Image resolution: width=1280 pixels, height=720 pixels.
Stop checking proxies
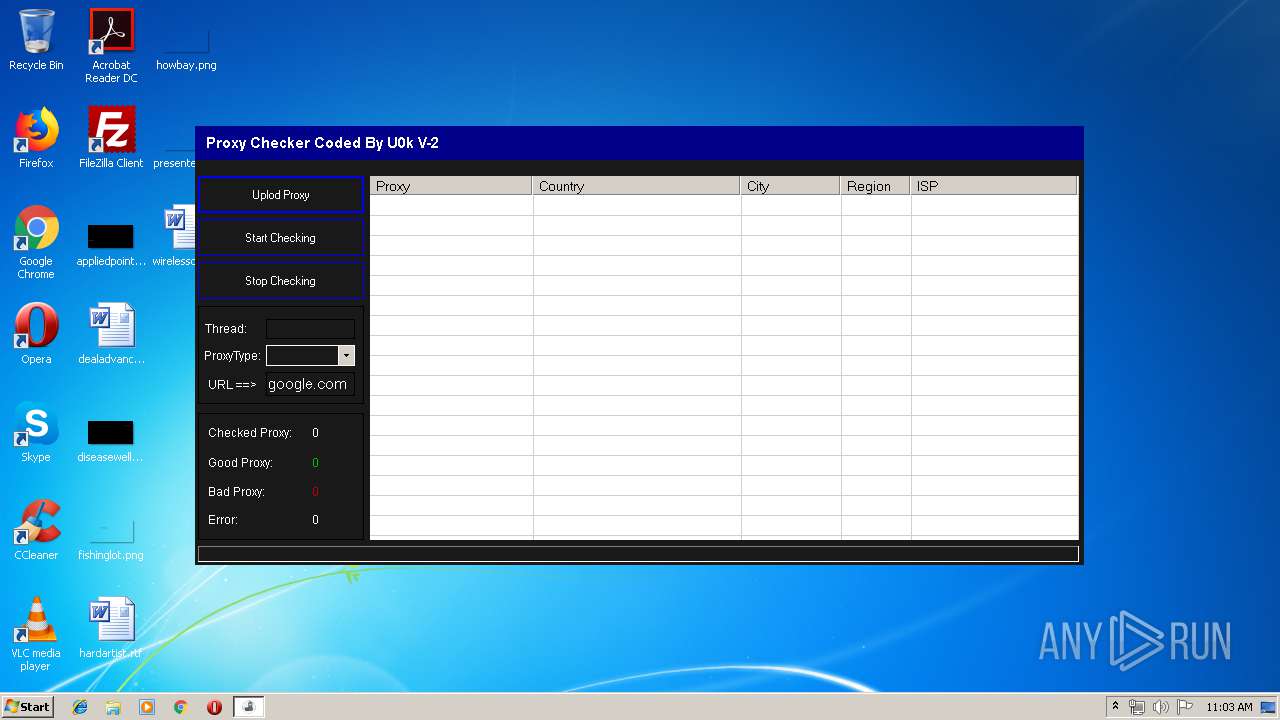point(280,281)
